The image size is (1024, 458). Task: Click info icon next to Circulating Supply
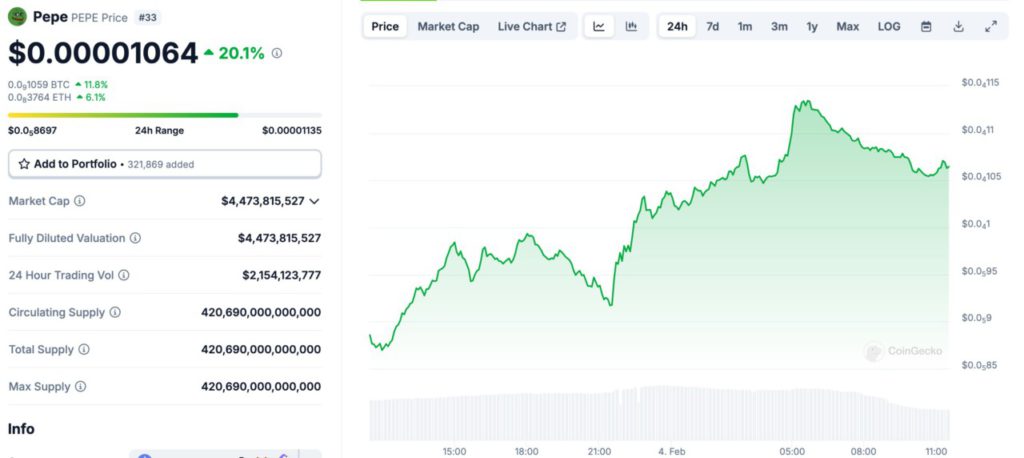point(115,312)
